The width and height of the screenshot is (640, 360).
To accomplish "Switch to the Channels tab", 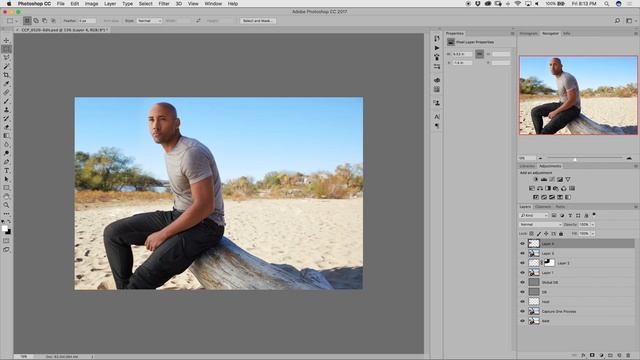I will 543,207.
